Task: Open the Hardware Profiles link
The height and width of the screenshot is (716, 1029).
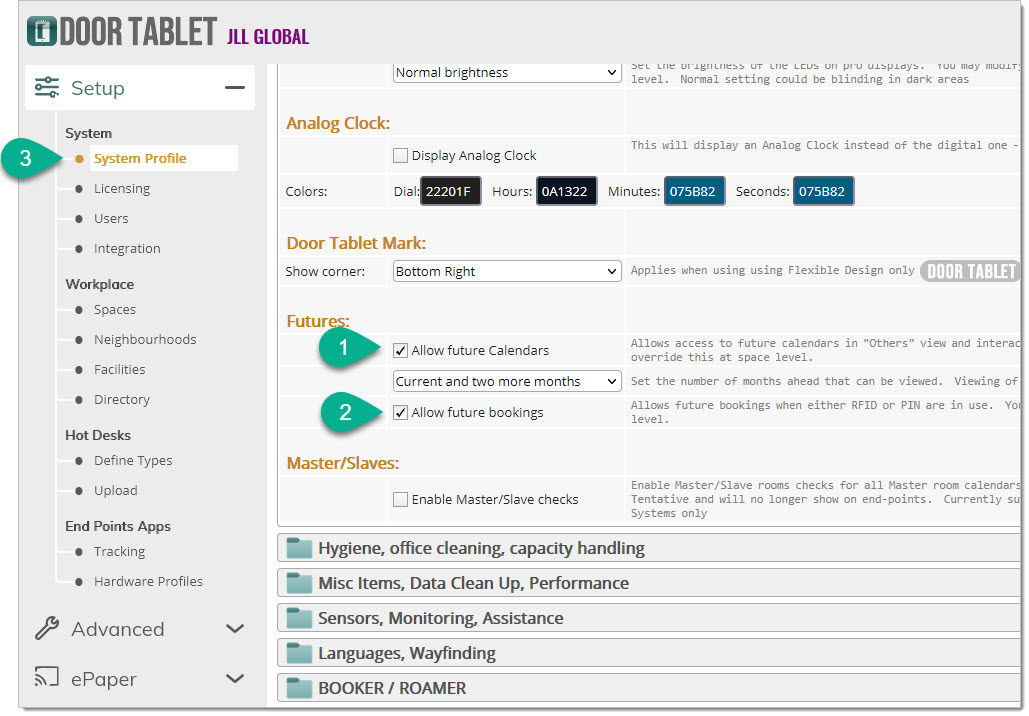Action: [x=148, y=582]
